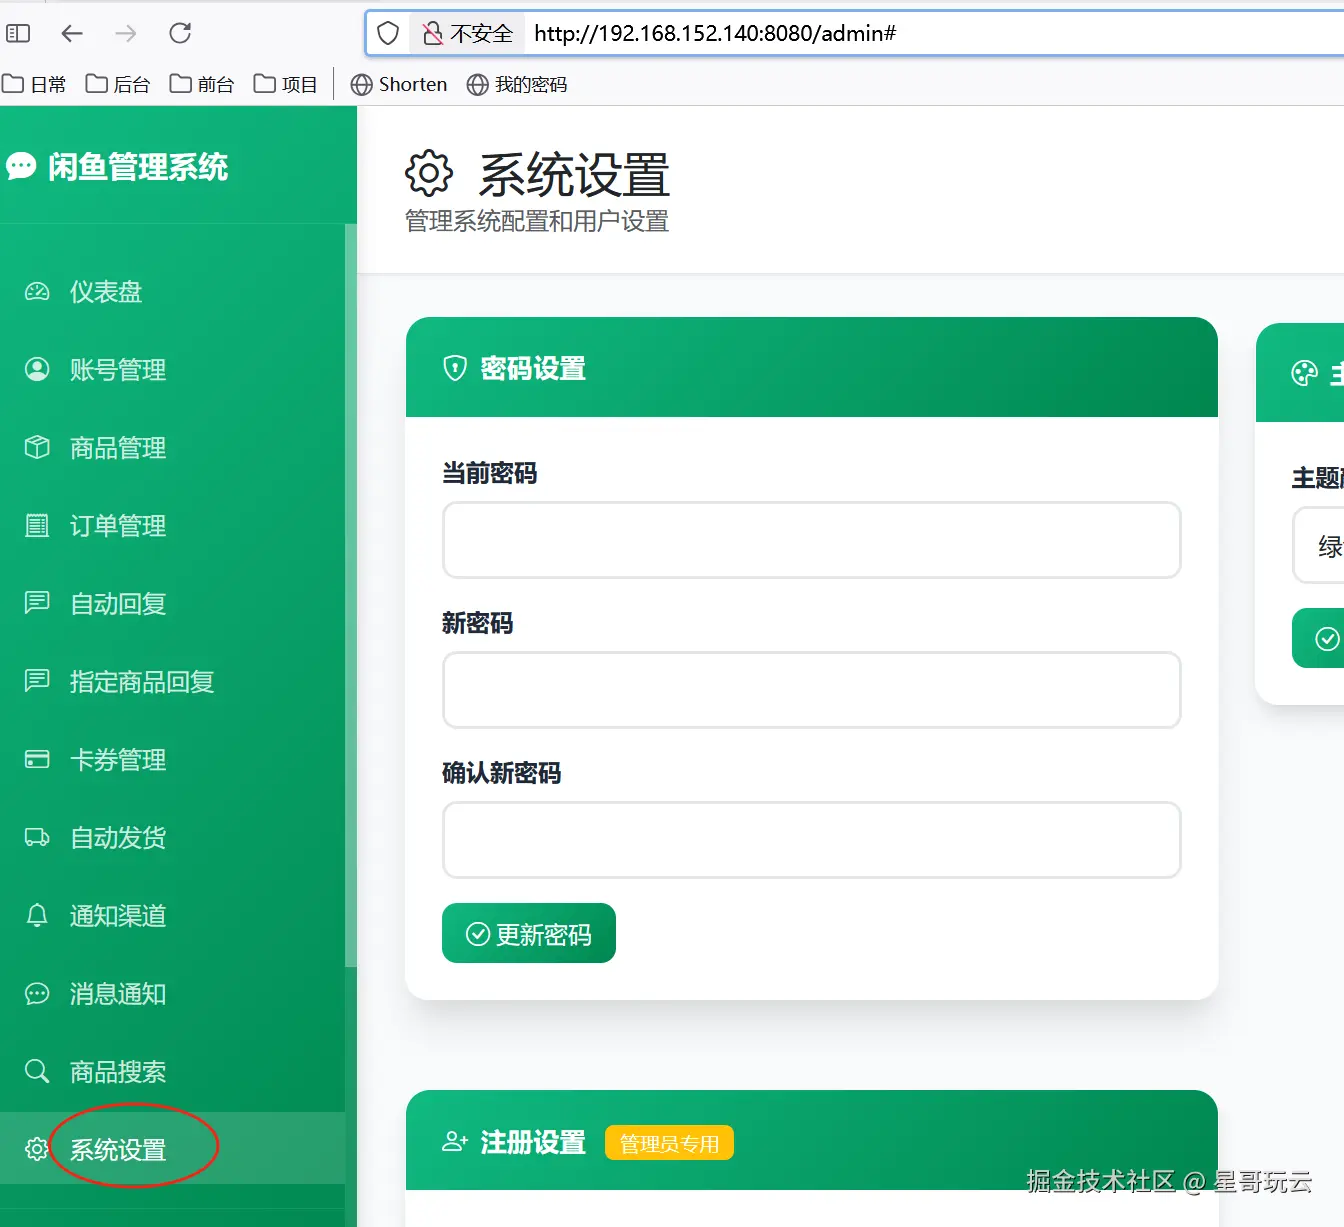Click the 更新密码 button

pos(529,933)
